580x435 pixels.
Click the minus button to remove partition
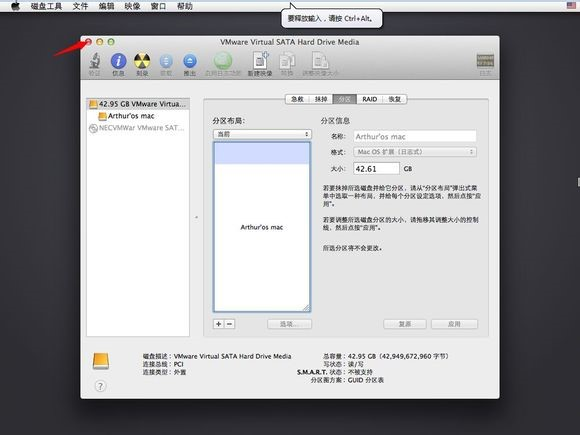coord(229,324)
